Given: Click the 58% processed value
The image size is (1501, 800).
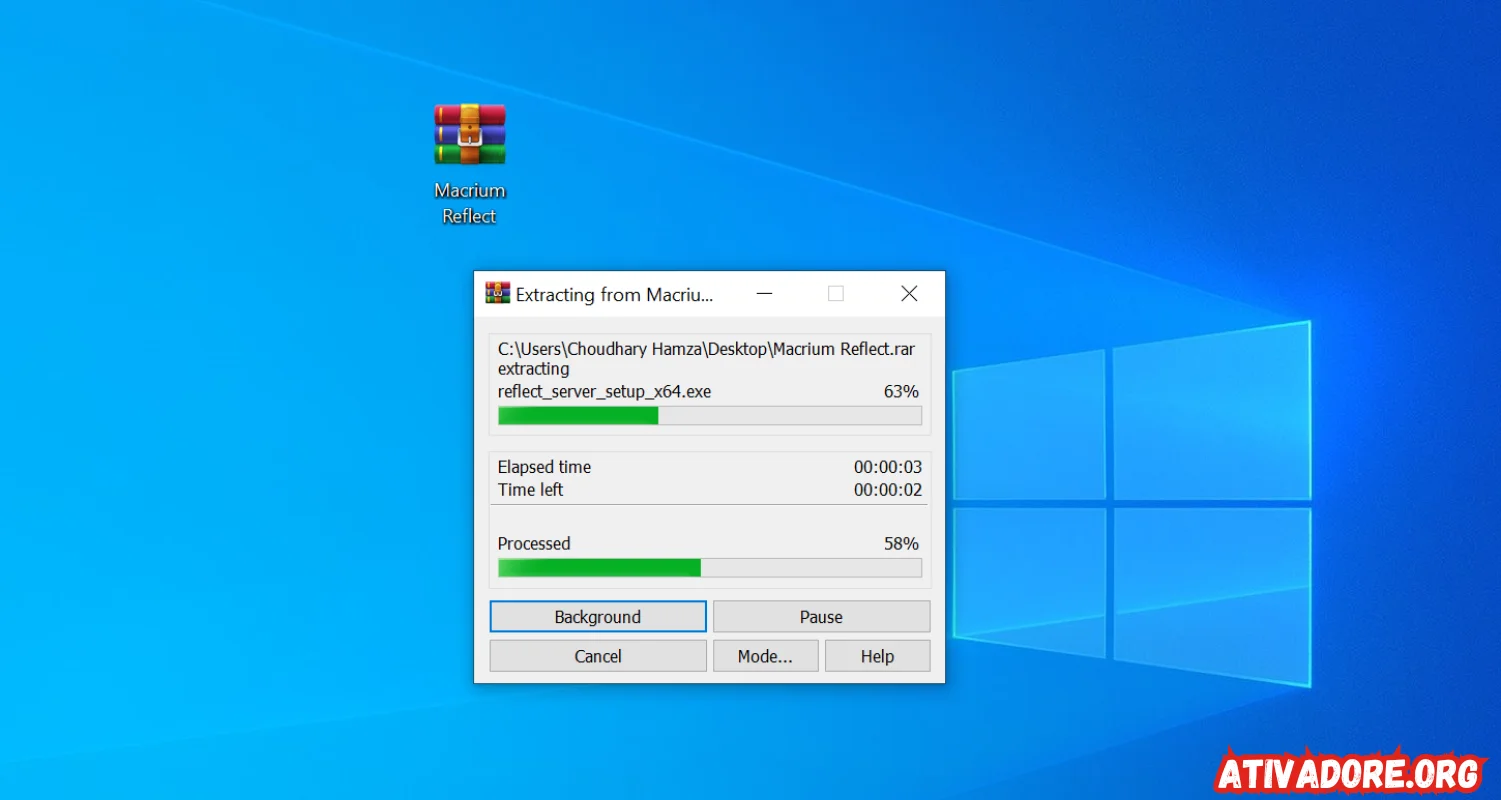Looking at the screenshot, I should point(901,544).
